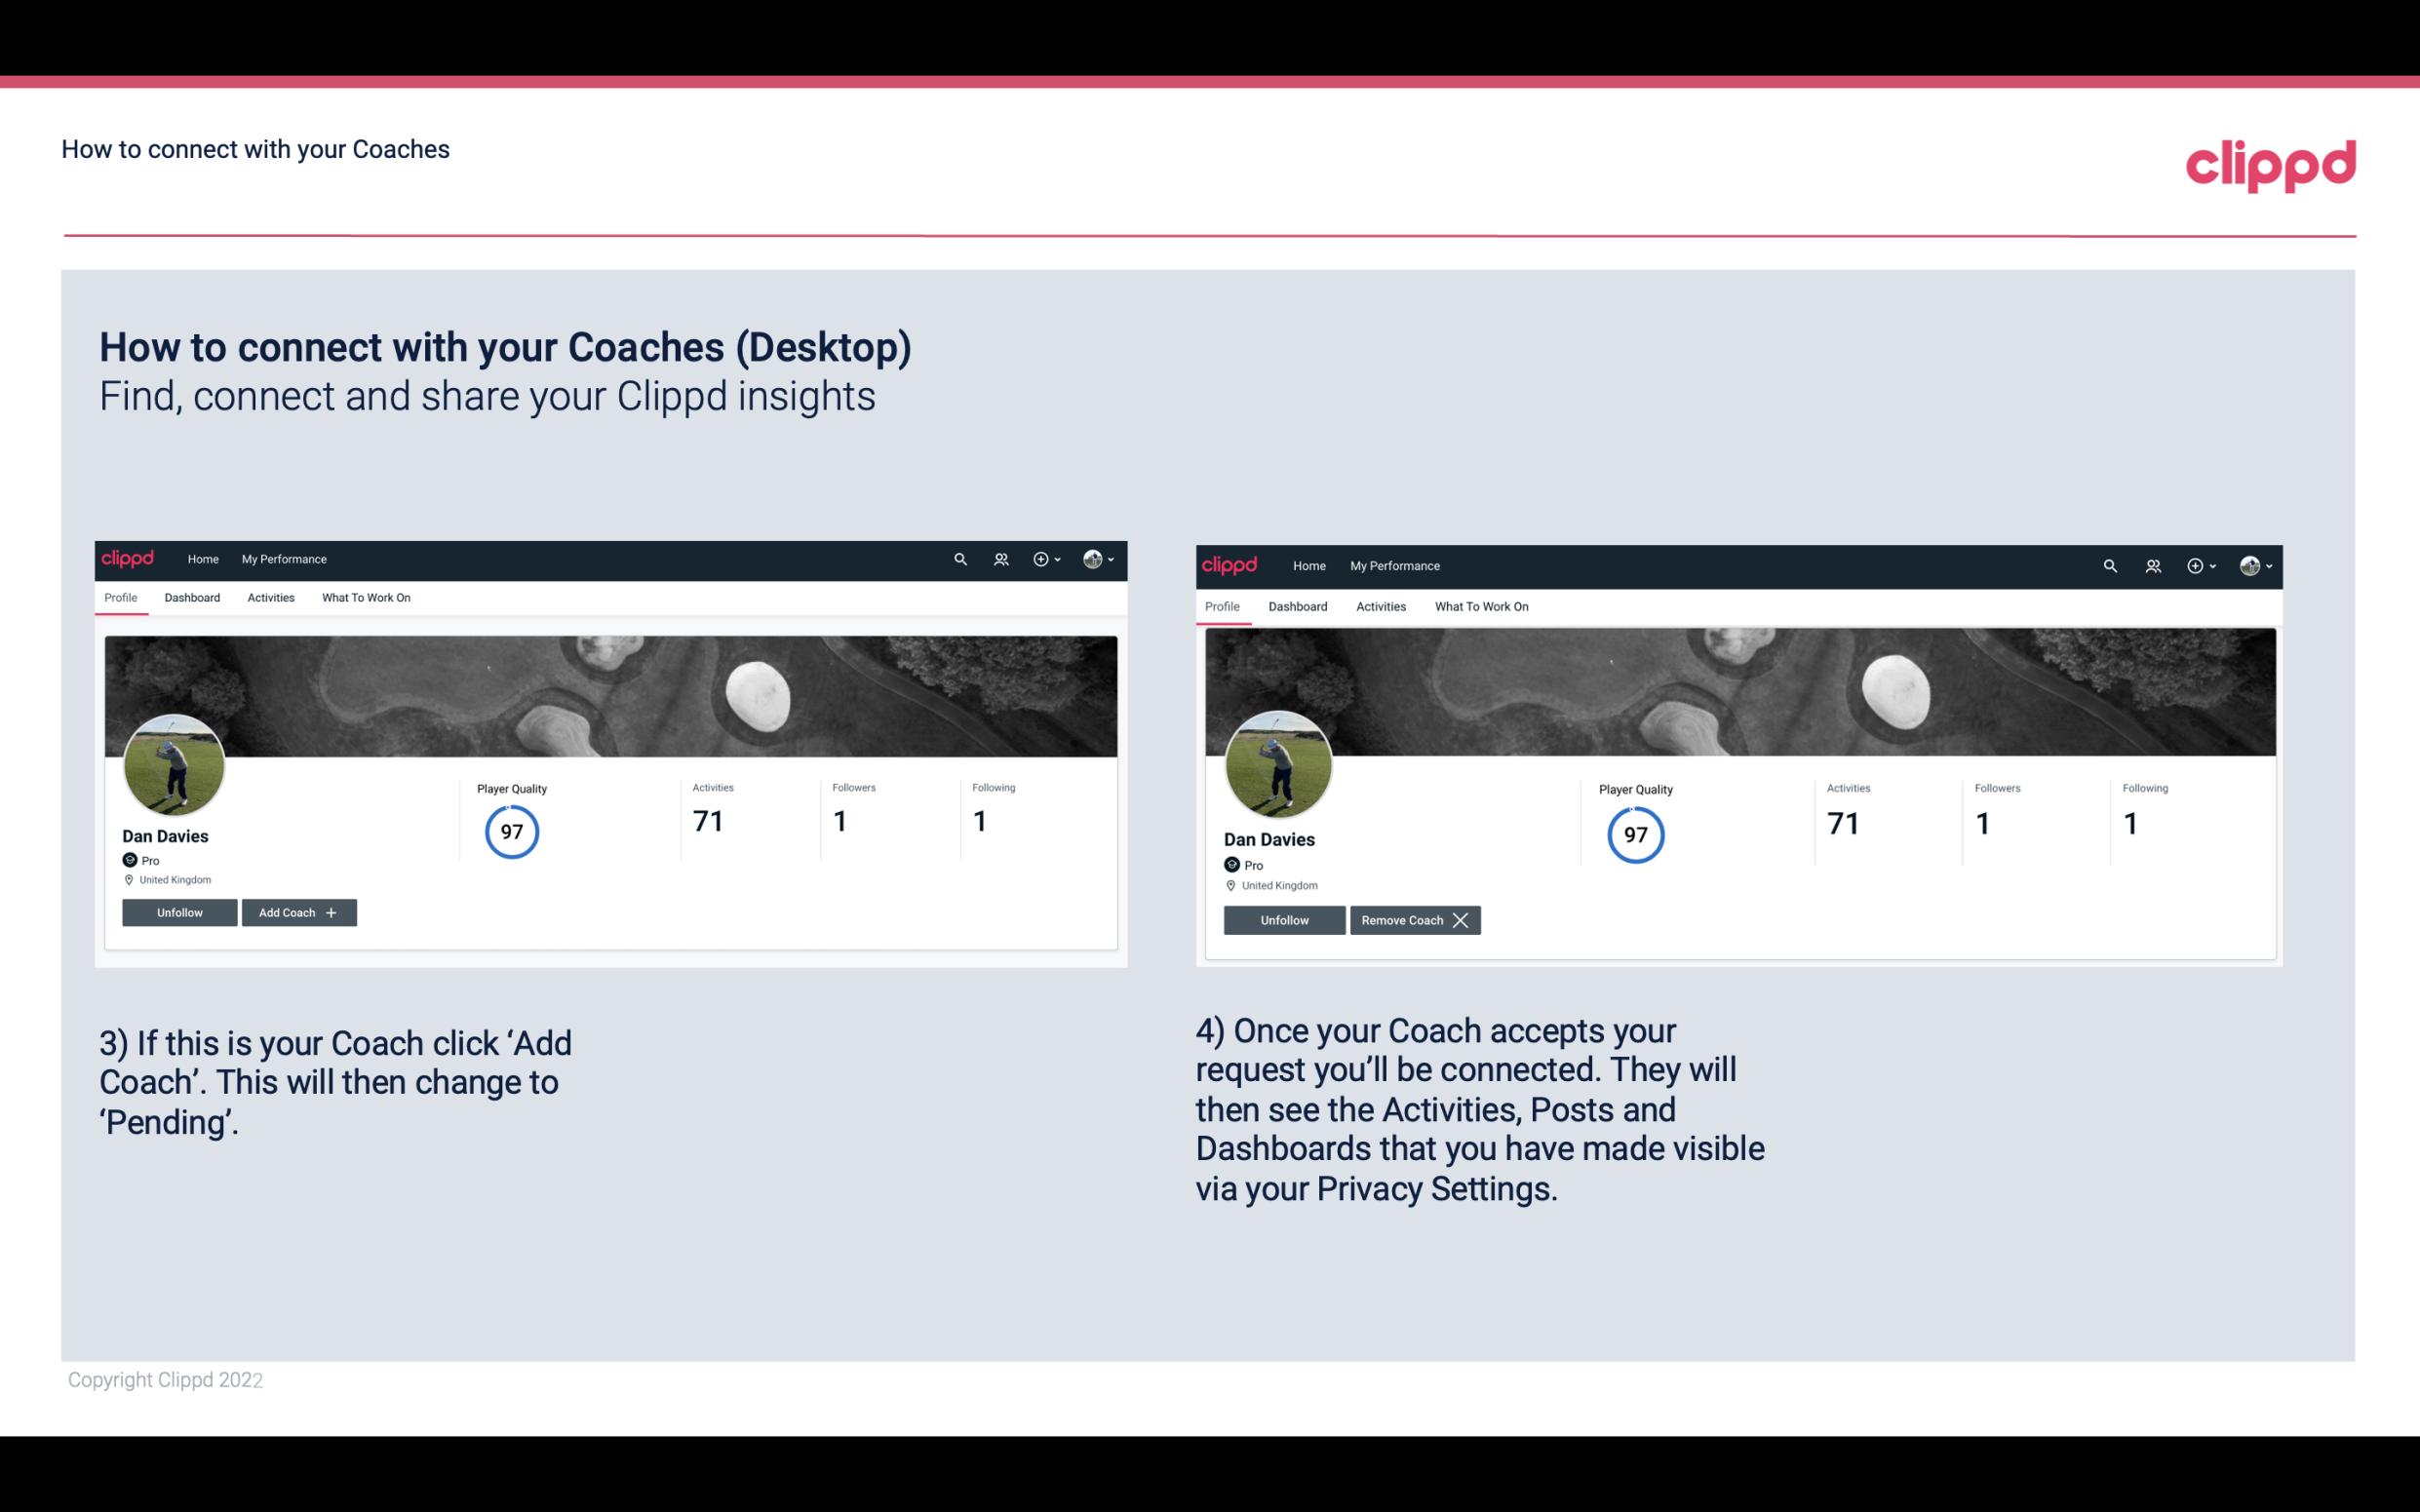Click the 'Unfollow' toggle on left profile
The image size is (2420, 1512).
point(179,911)
